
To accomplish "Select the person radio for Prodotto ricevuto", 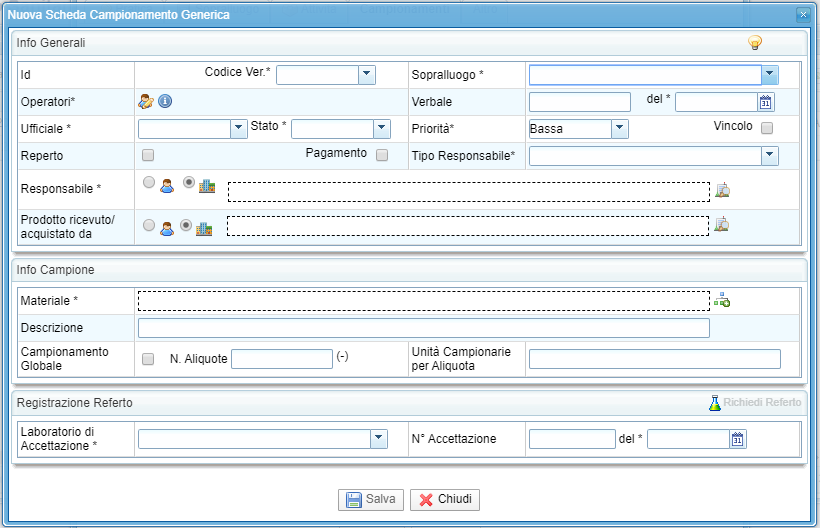I will [149, 225].
